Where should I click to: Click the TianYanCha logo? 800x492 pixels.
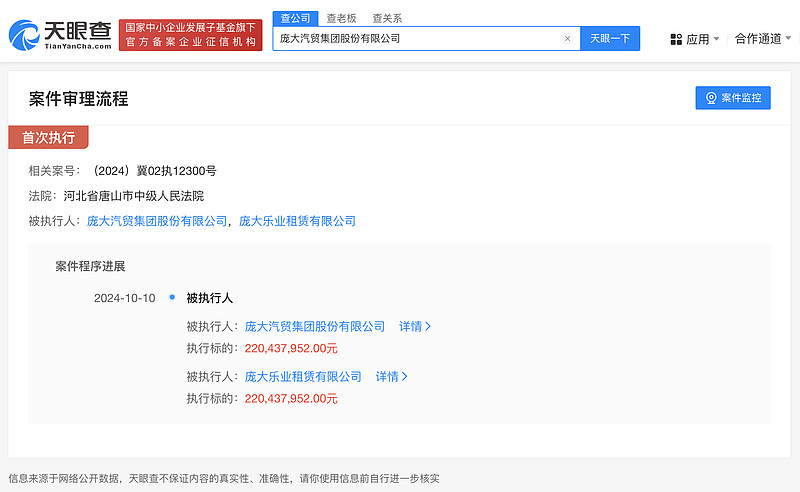(60, 35)
